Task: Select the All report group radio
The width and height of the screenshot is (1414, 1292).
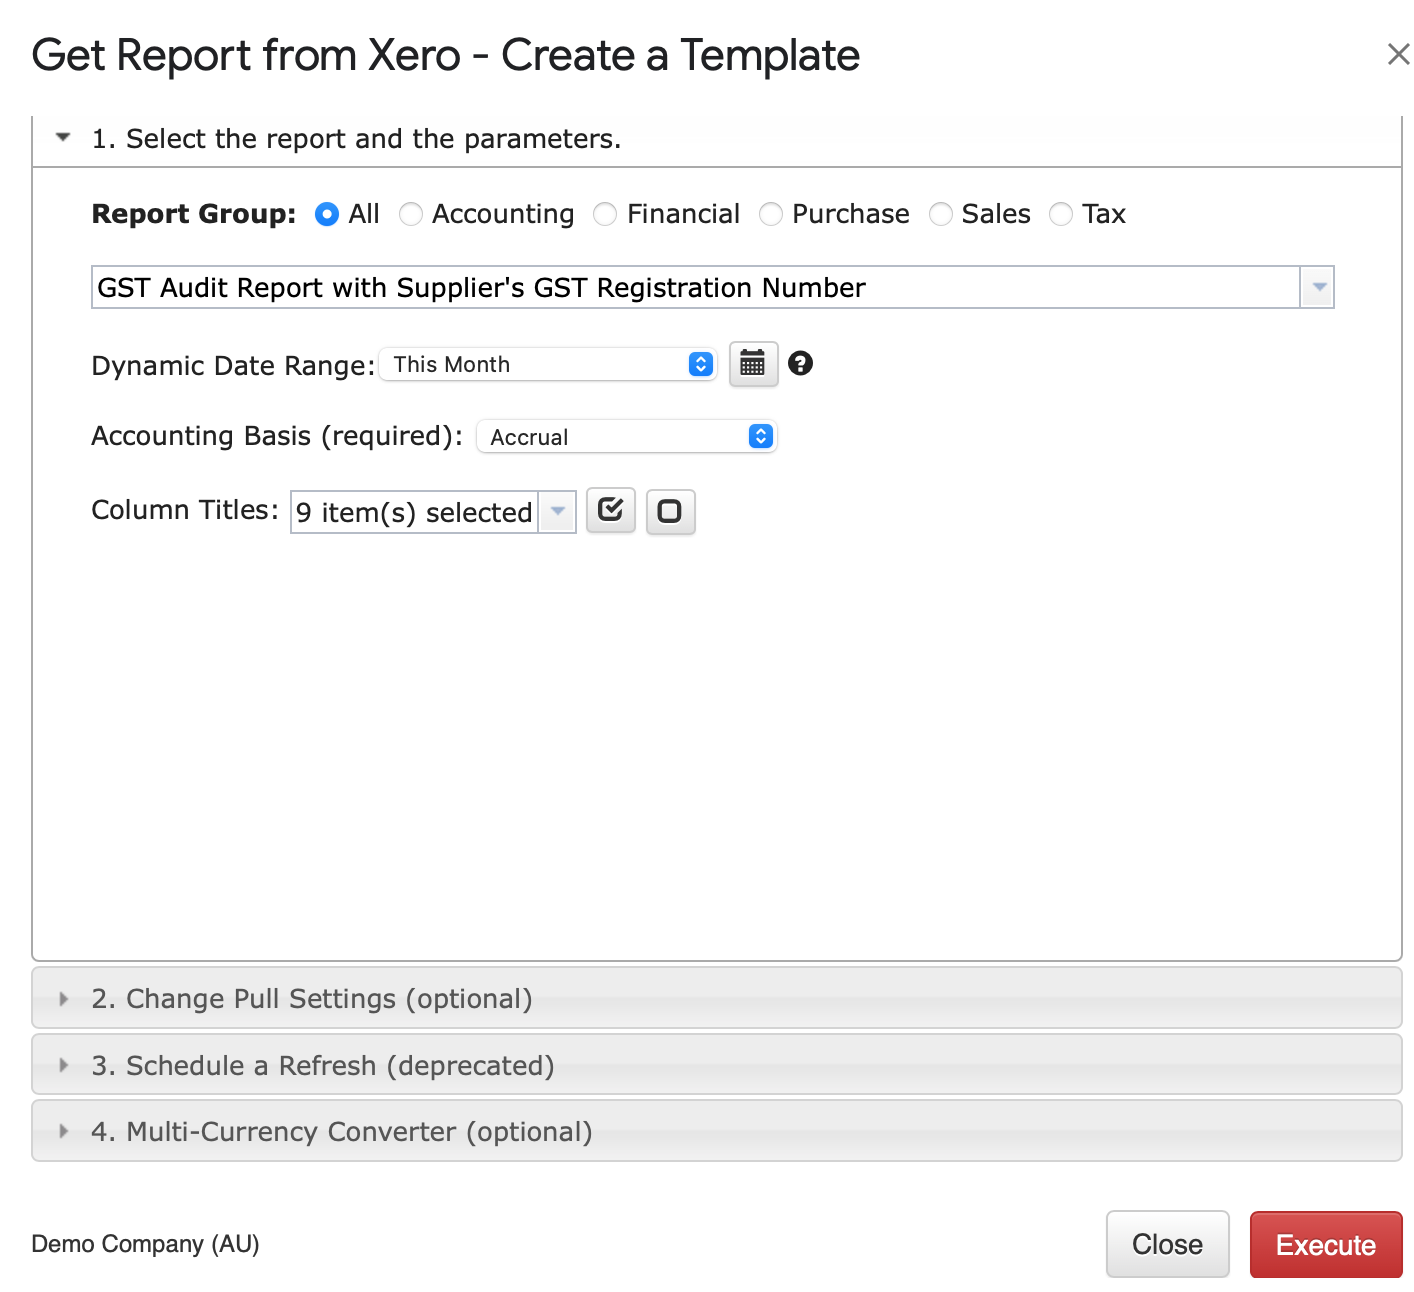Action: [327, 214]
